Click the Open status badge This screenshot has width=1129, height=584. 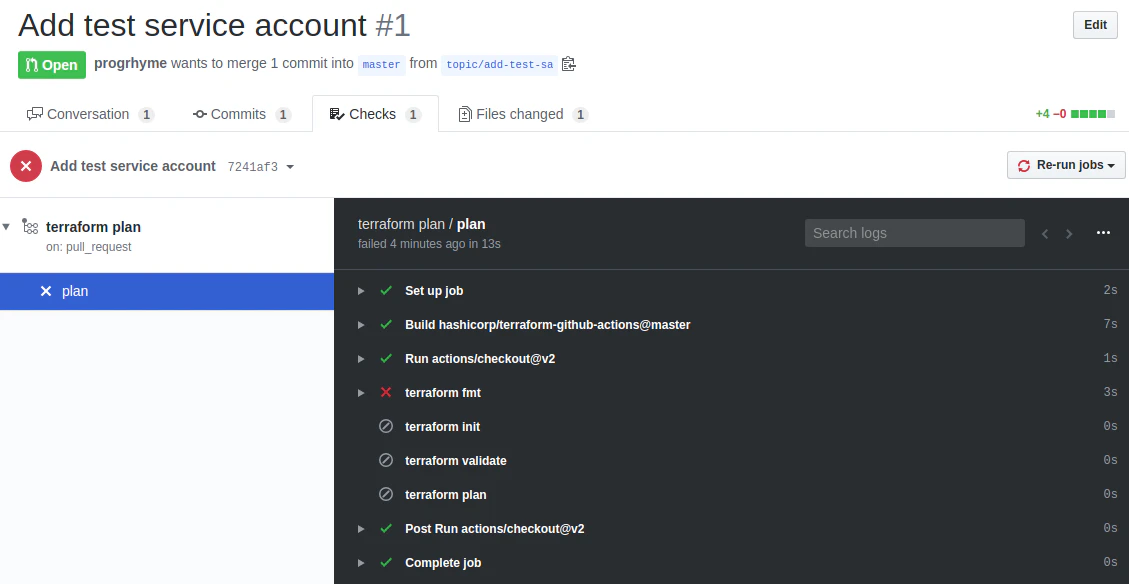pyautogui.click(x=52, y=65)
